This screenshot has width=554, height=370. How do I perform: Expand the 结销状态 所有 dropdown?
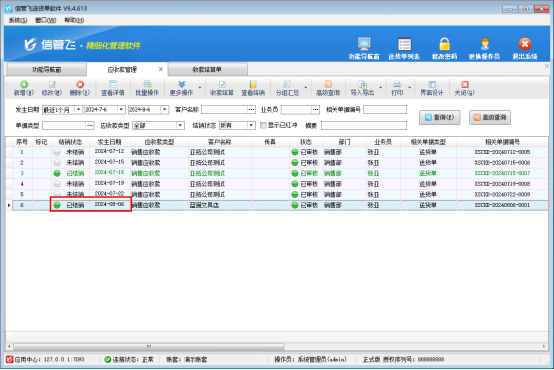coord(251,125)
